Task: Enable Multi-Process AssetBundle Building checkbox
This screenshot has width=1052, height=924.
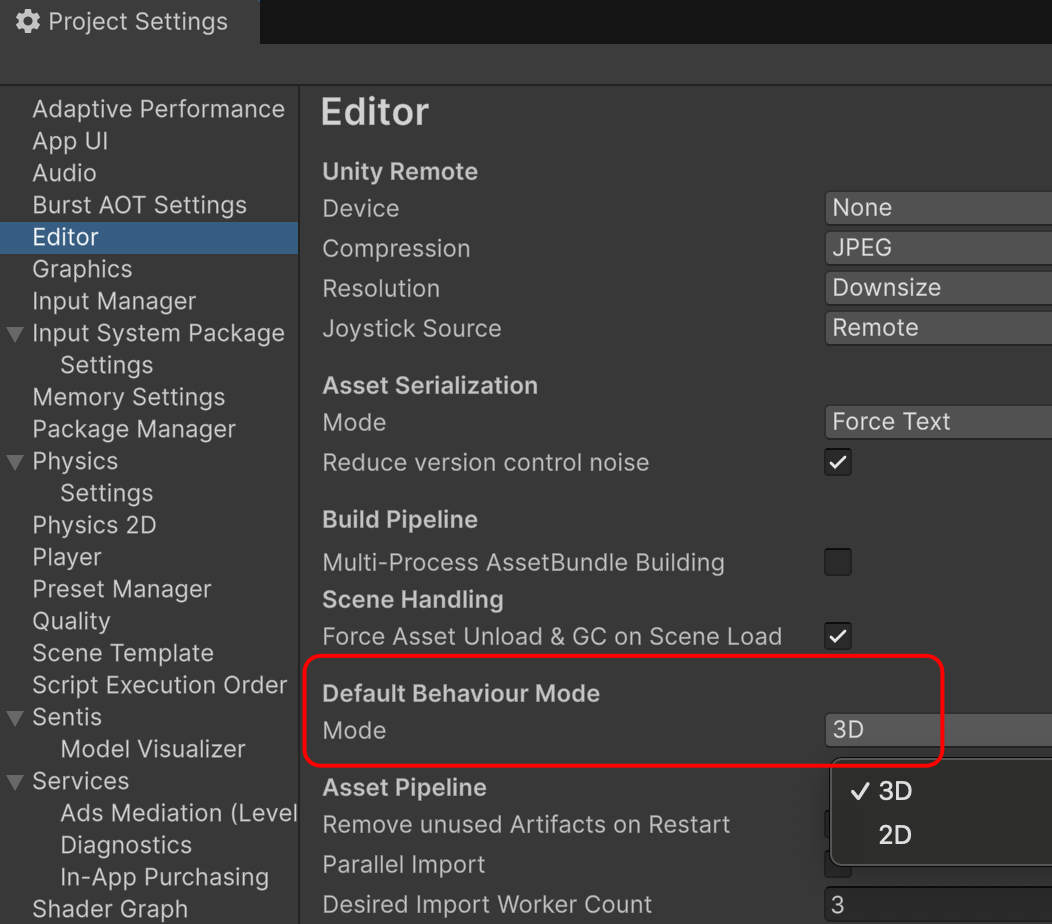Action: click(838, 562)
